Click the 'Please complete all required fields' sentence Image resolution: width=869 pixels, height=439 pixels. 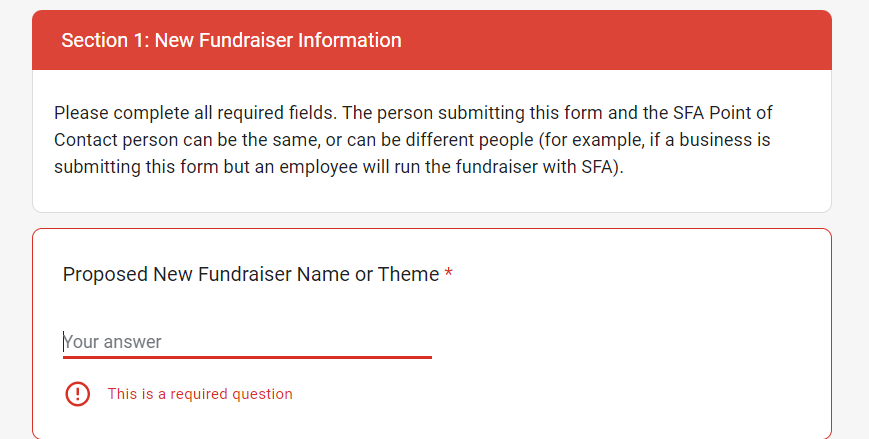pos(195,113)
